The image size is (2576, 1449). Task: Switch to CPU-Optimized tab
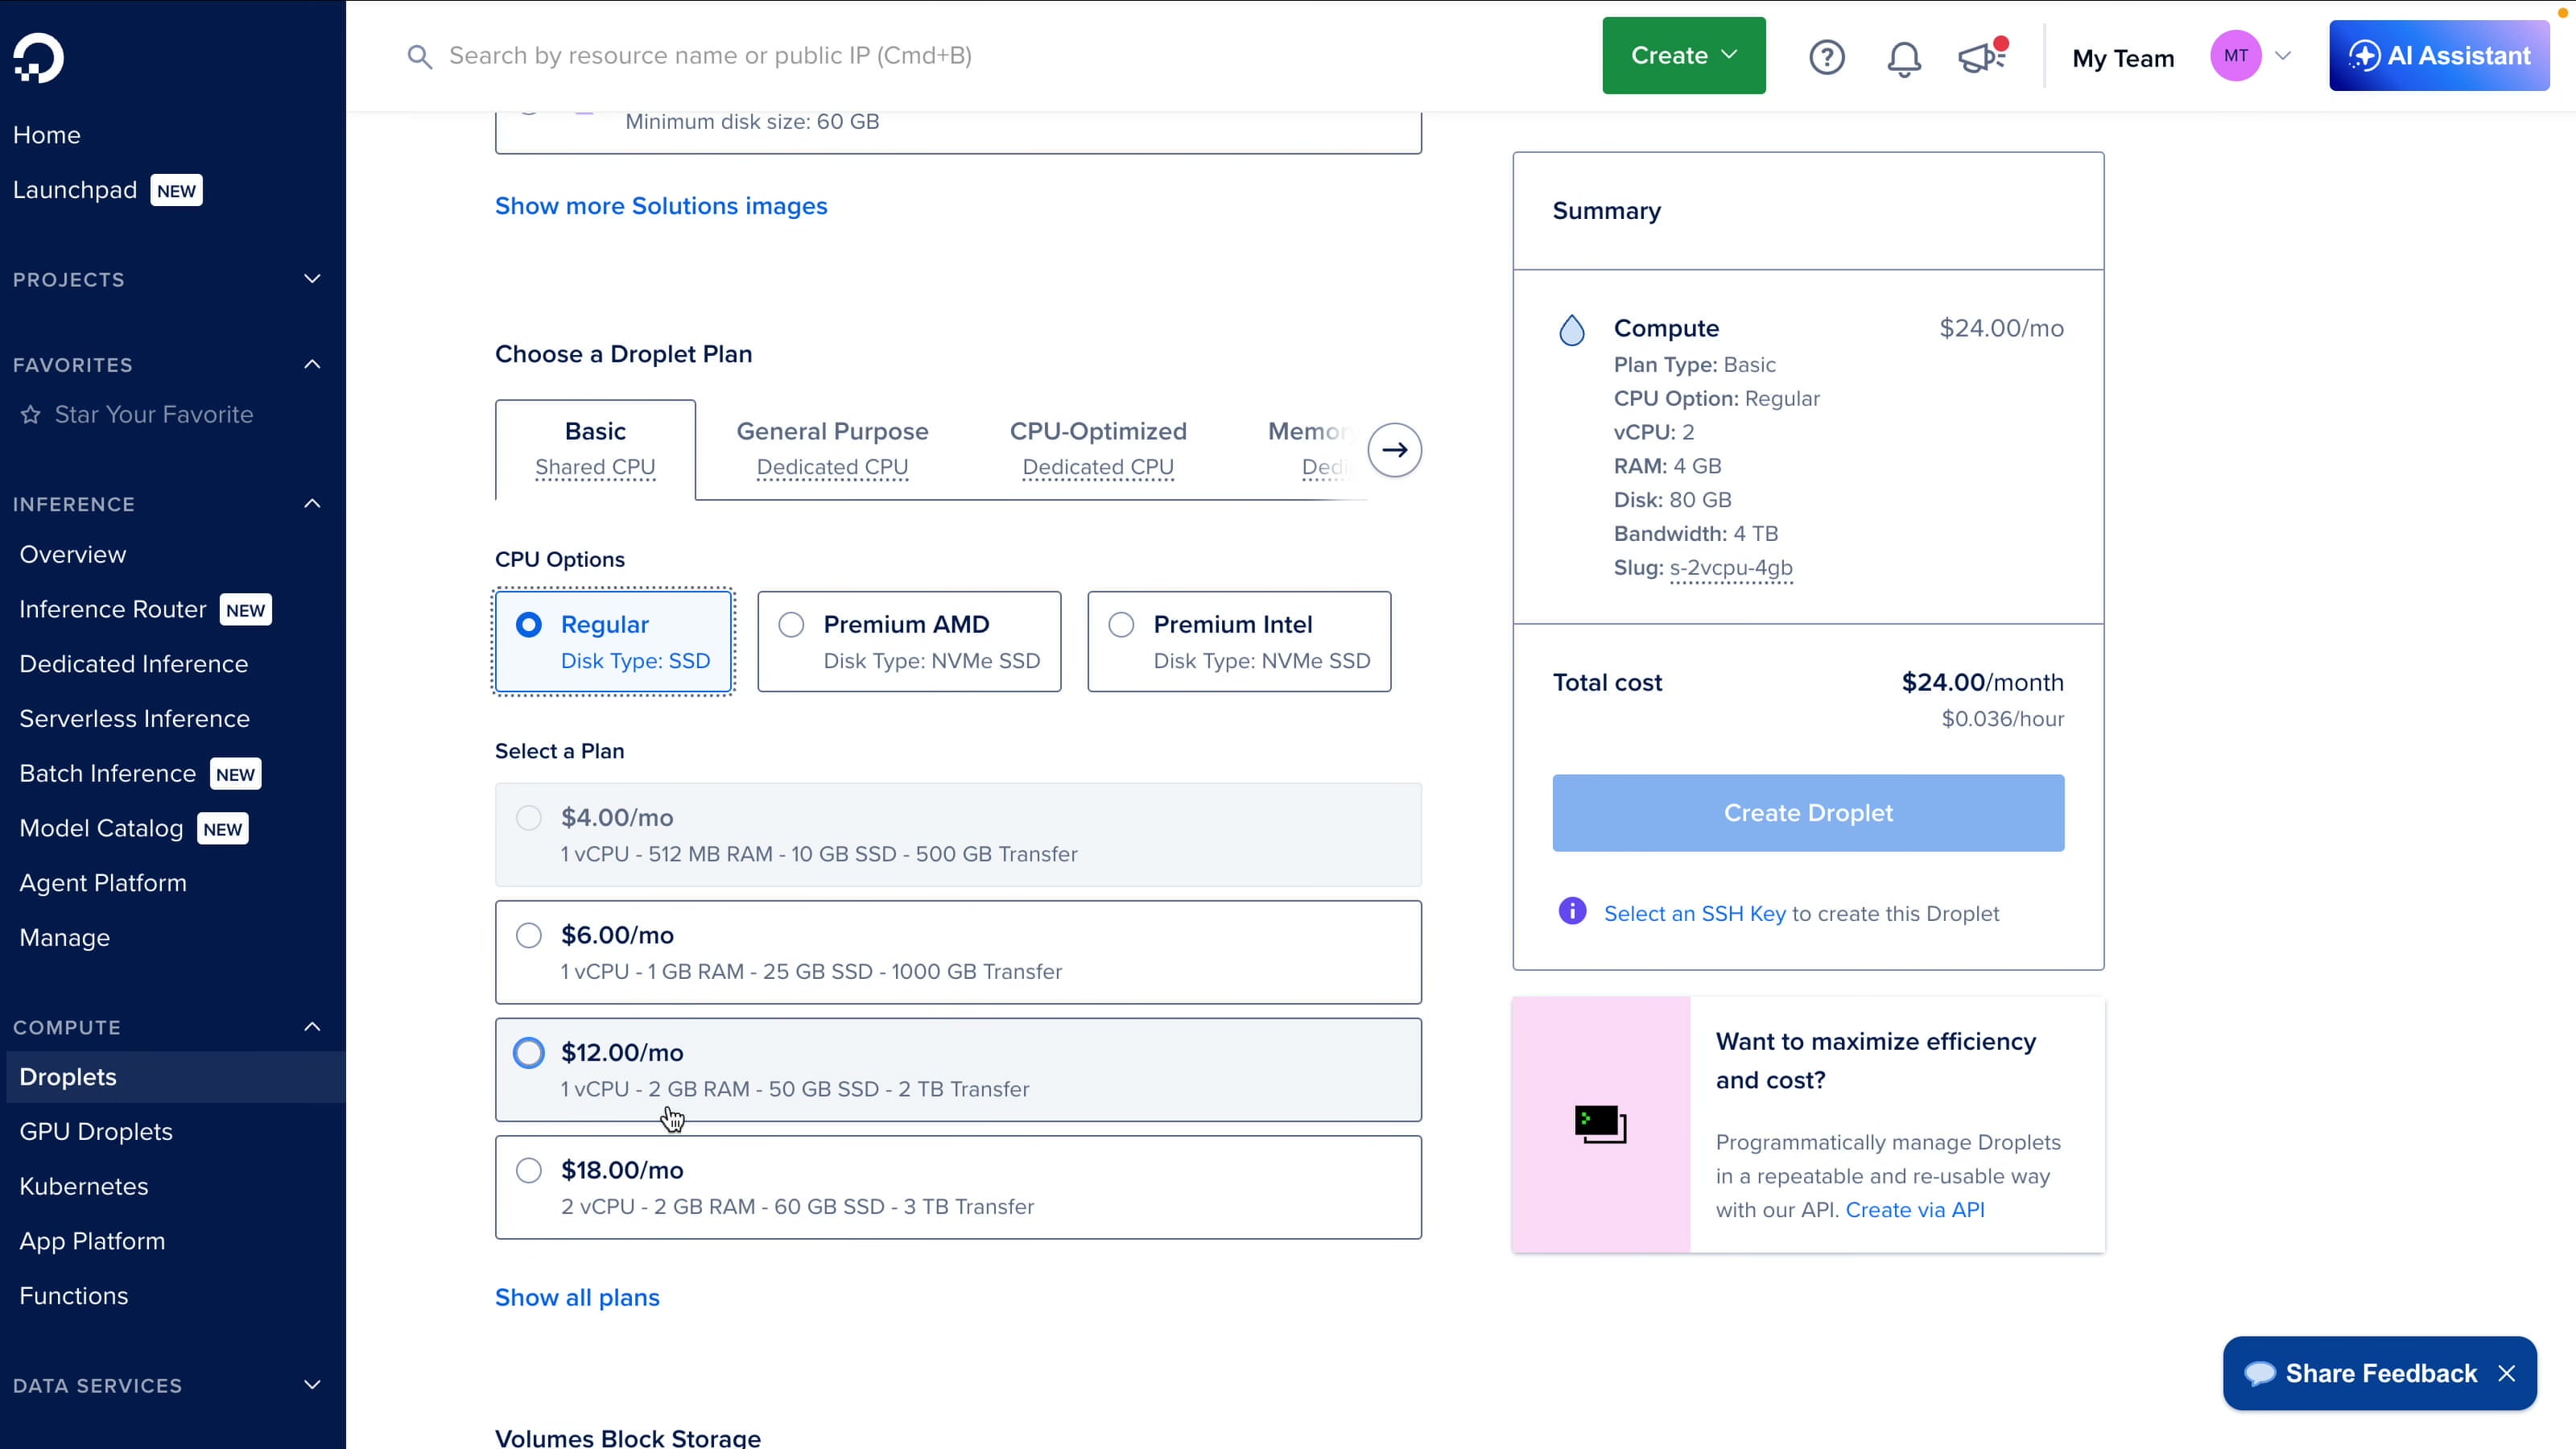click(1098, 449)
